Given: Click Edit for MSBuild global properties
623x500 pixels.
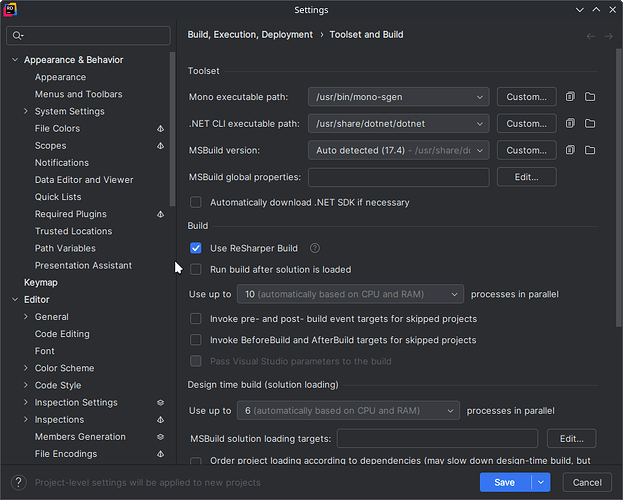Looking at the screenshot, I should point(526,177).
